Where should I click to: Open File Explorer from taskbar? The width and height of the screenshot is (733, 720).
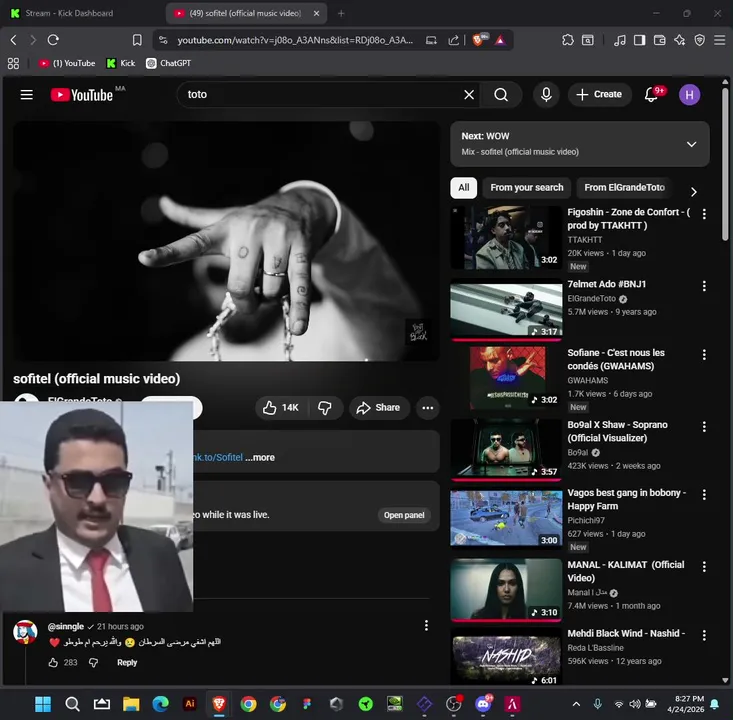pos(131,704)
